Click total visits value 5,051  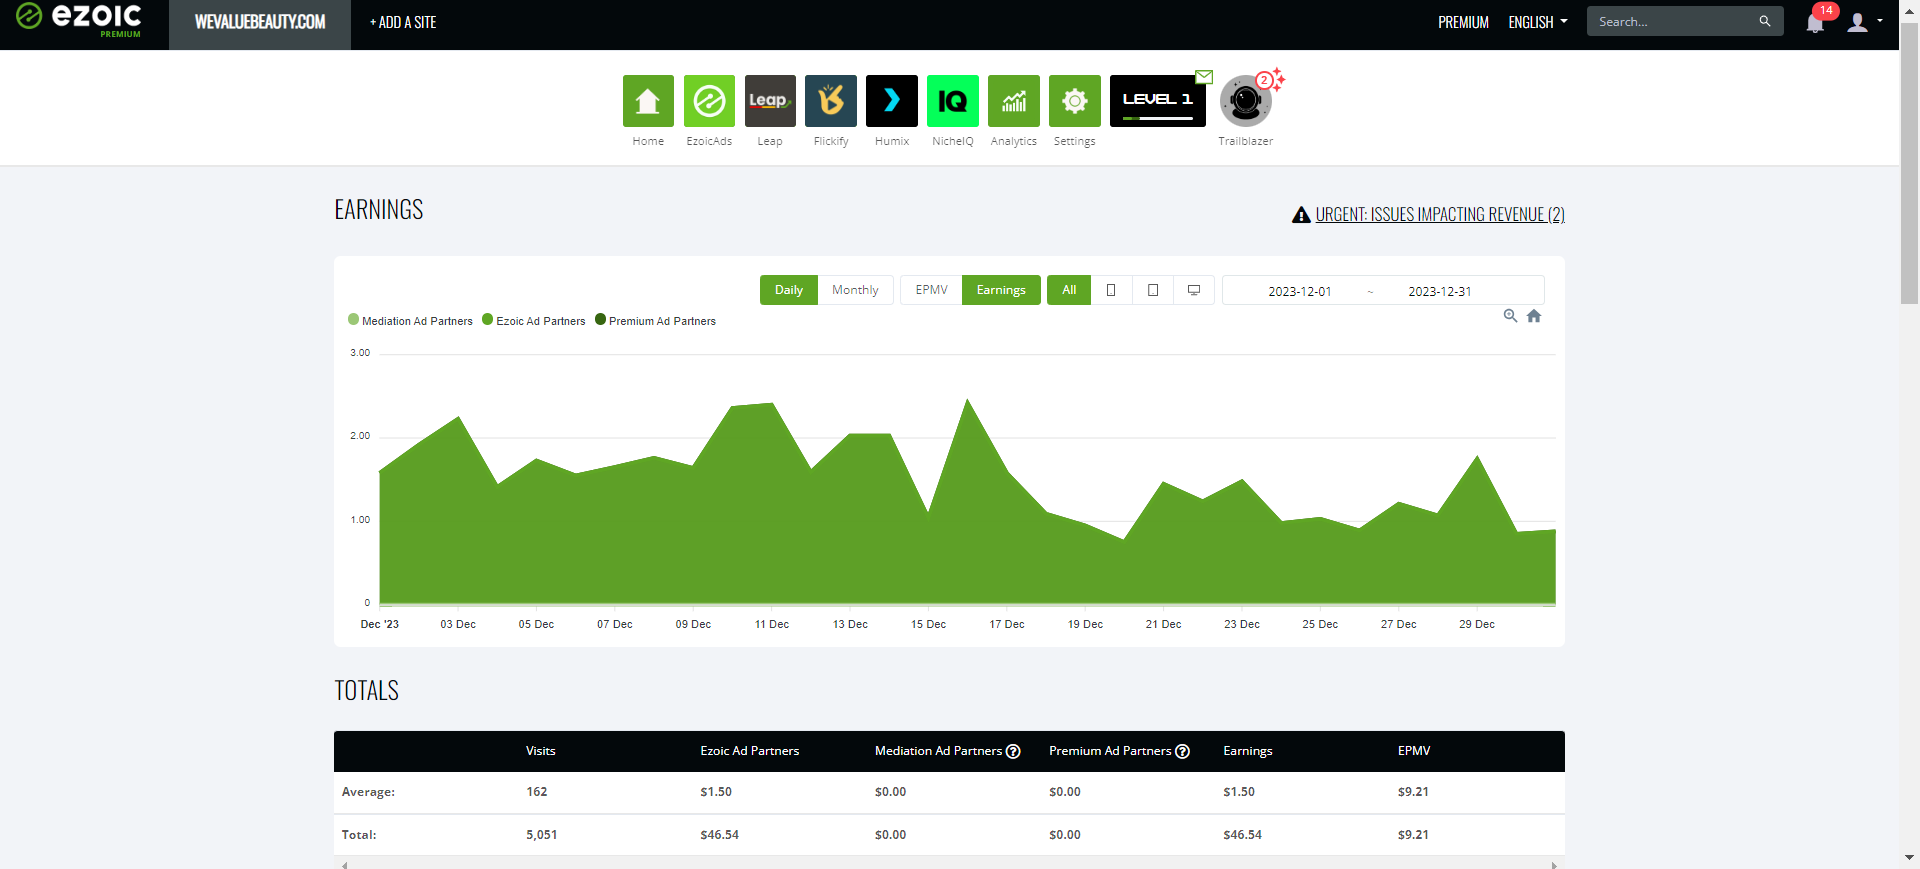click(x=542, y=835)
